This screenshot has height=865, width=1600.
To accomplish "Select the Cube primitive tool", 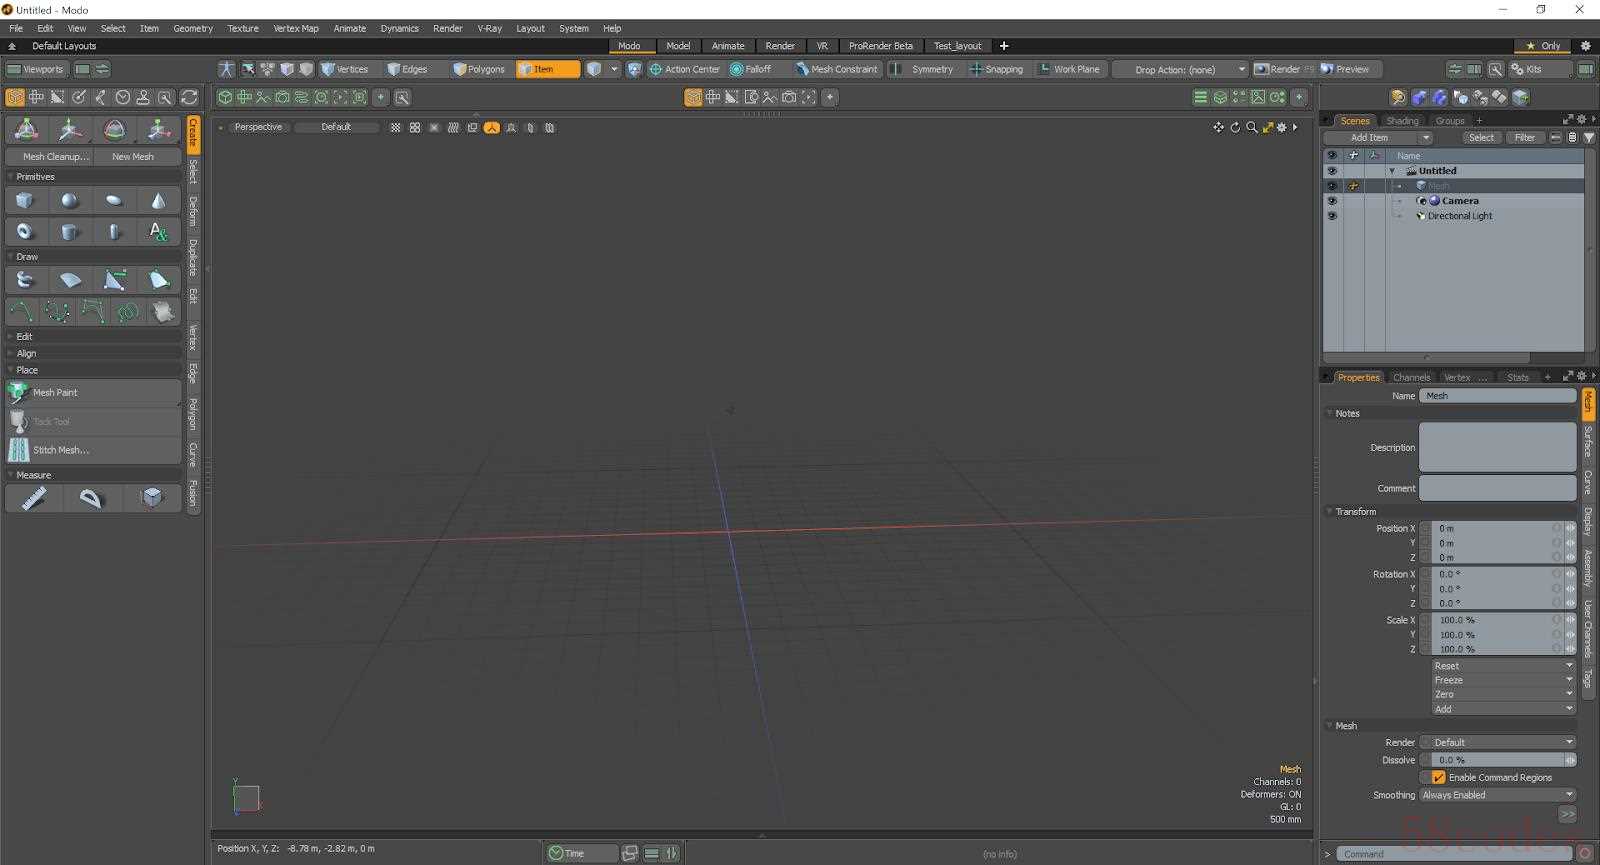I will [x=25, y=201].
